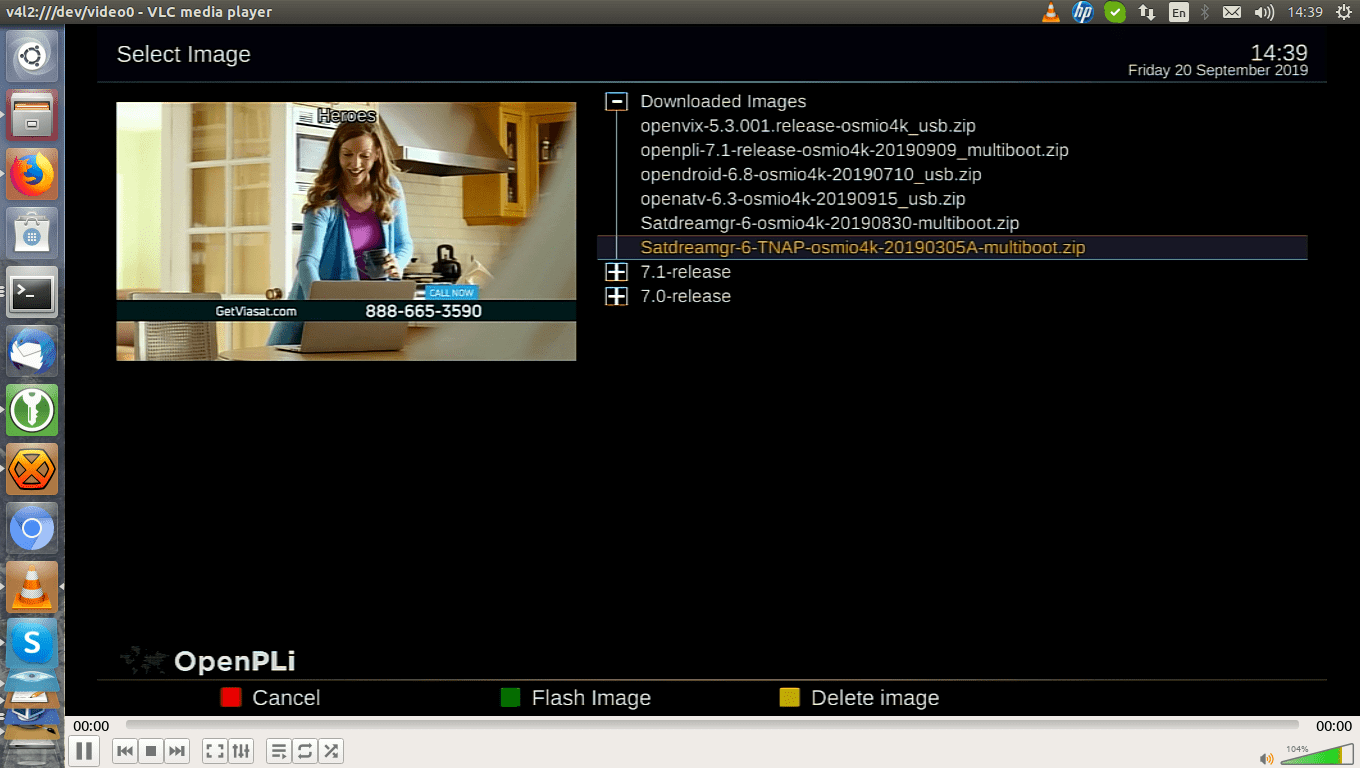
Task: Click the red Cancel button
Action: click(x=231, y=698)
